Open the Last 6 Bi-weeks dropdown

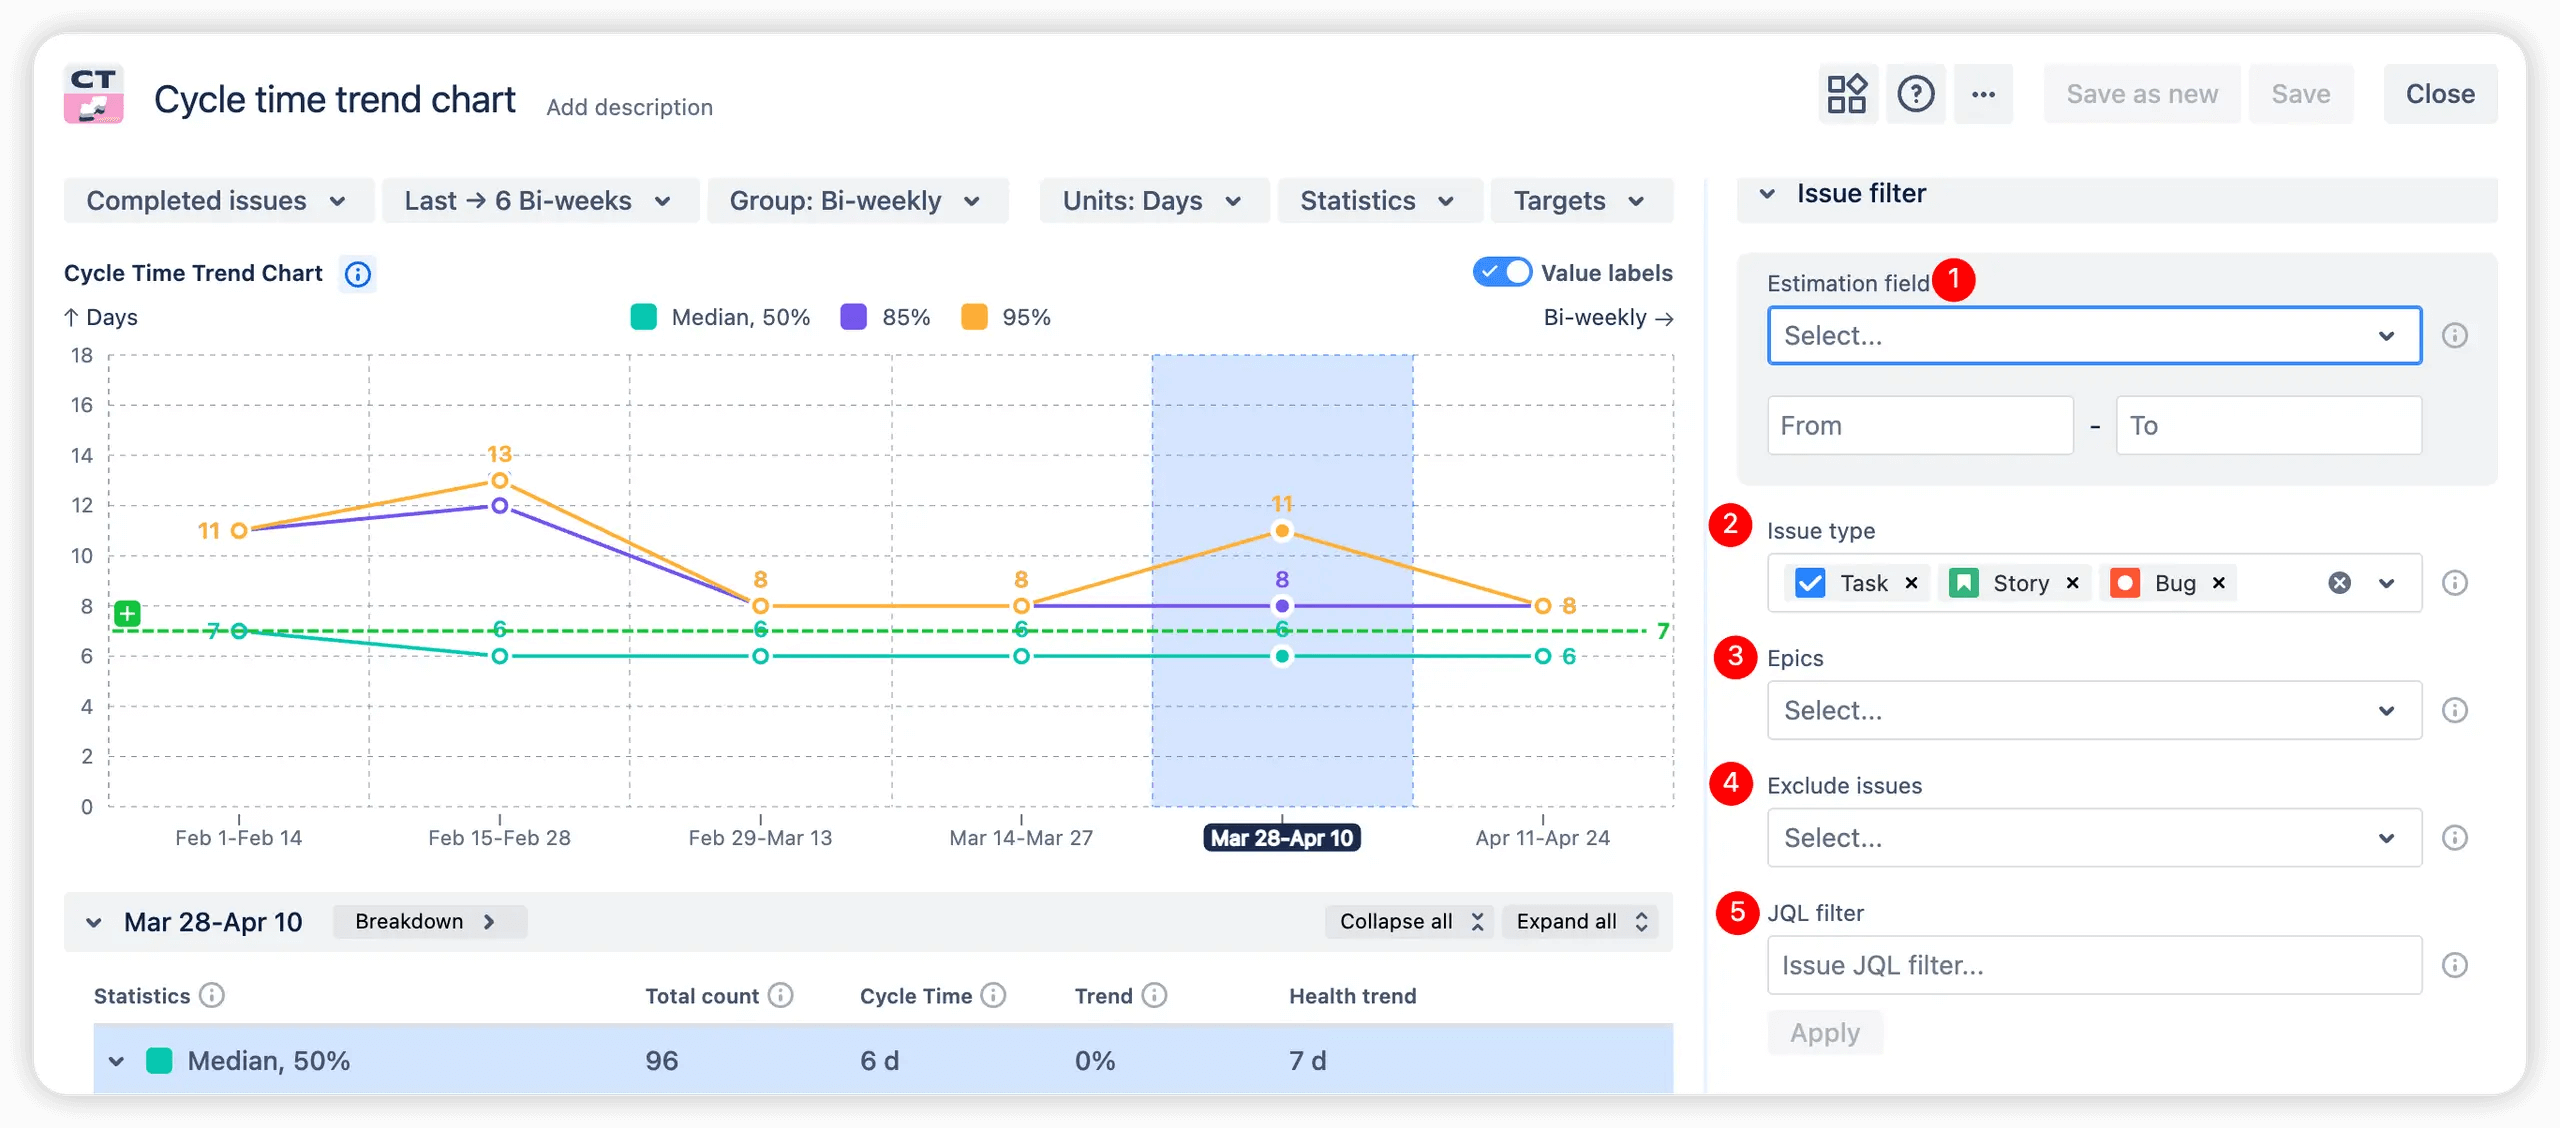coord(540,201)
